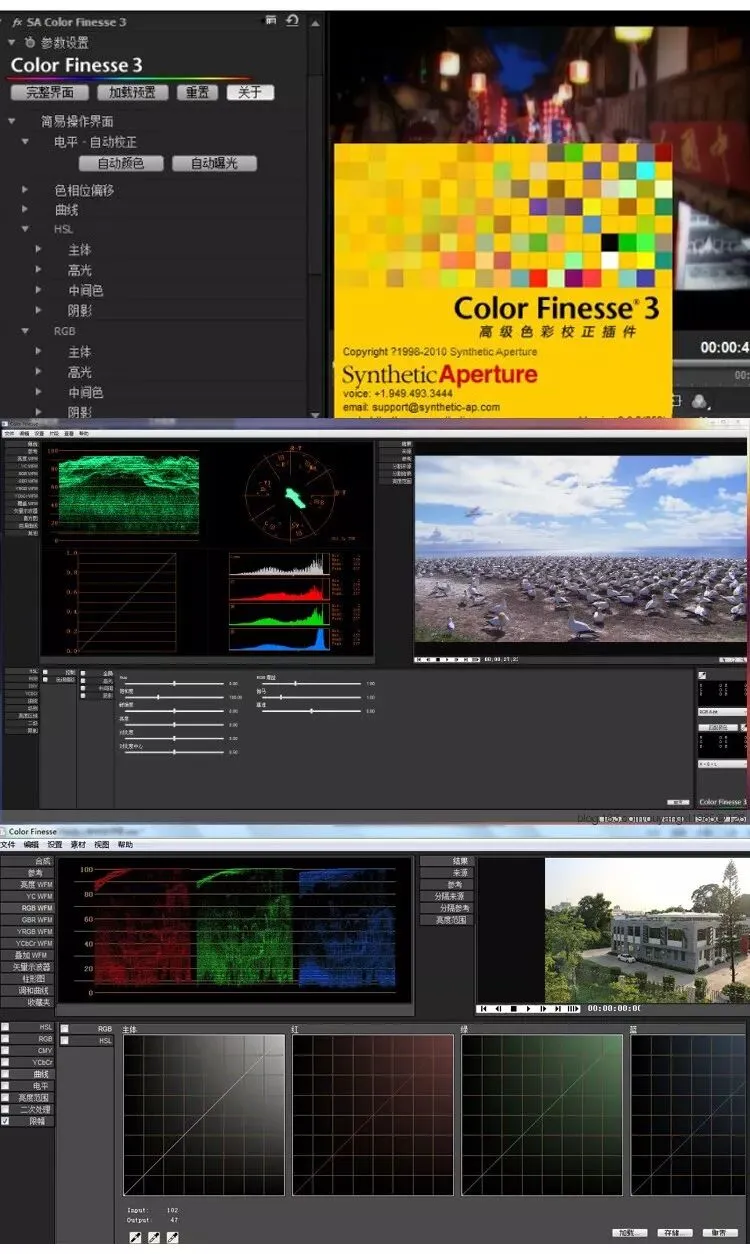Enable the HSL checkbox in the left list
750x1254 pixels.
coord(6,1027)
